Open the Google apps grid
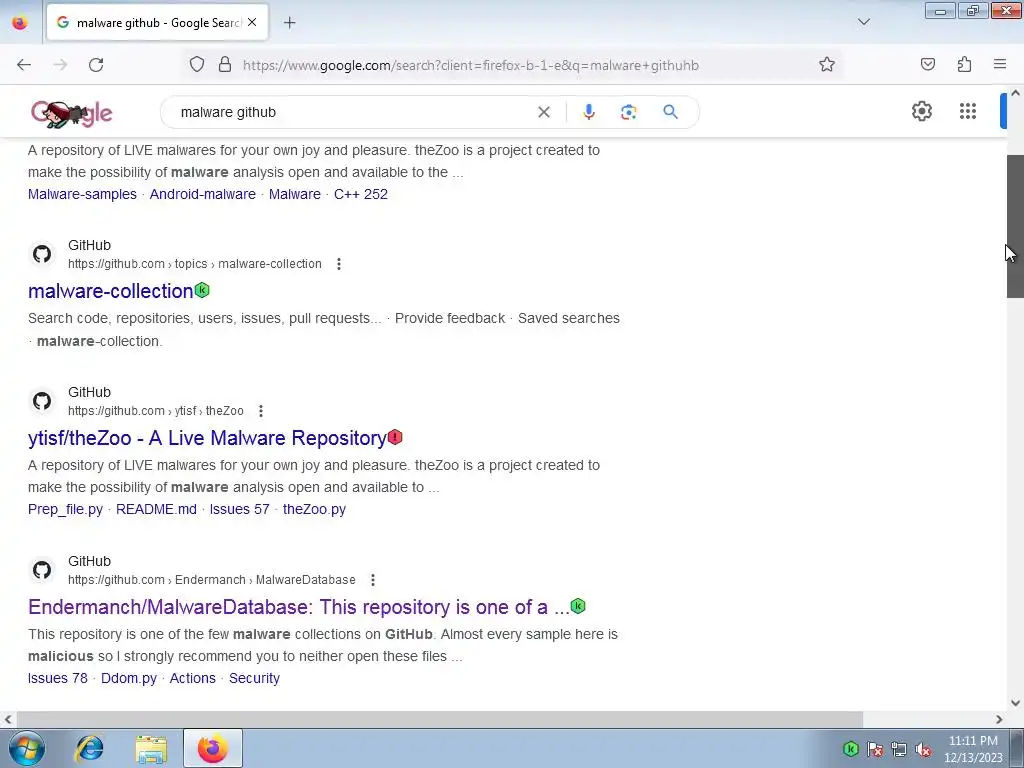 click(968, 111)
